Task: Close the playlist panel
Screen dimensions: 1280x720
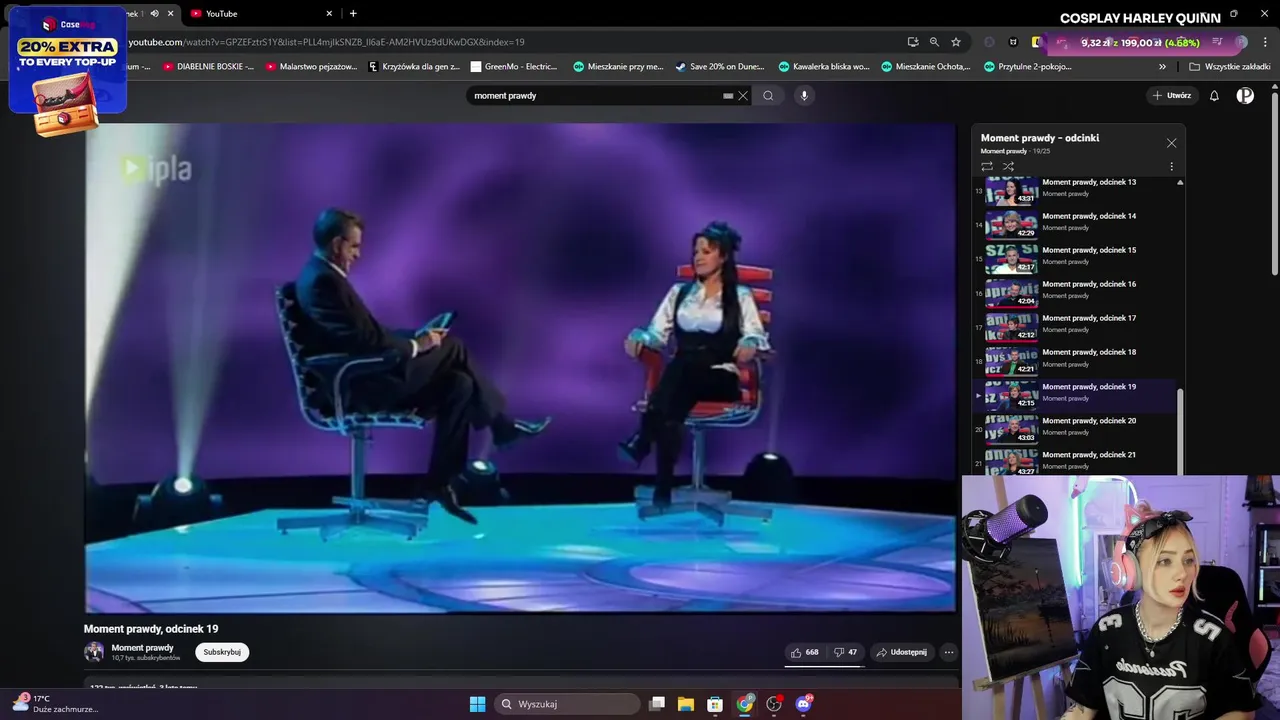Action: tap(1171, 143)
